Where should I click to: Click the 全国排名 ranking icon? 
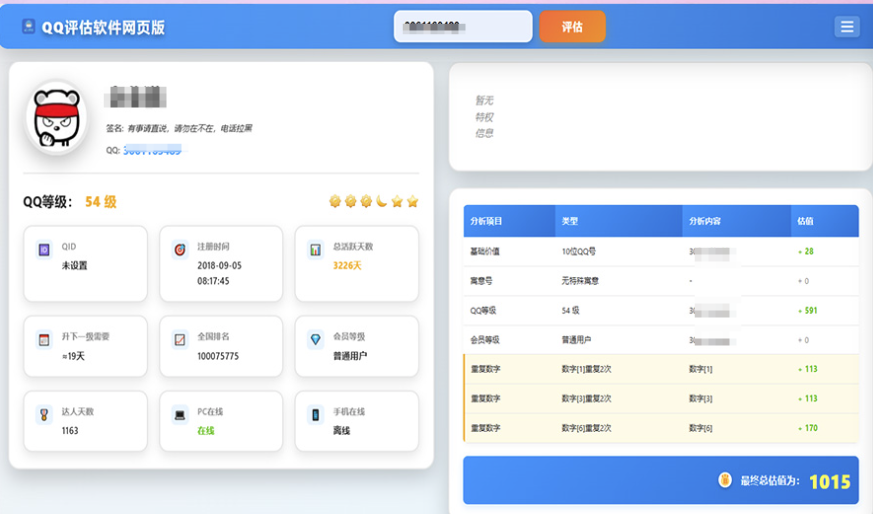(180, 339)
